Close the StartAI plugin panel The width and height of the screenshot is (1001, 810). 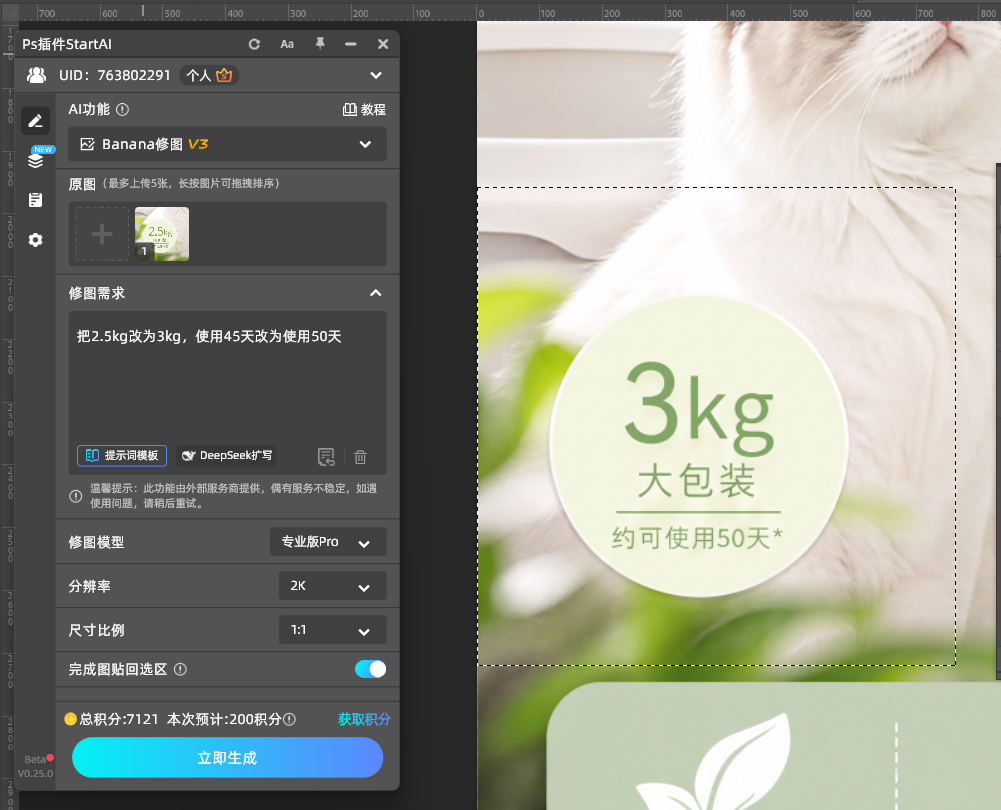coord(383,44)
